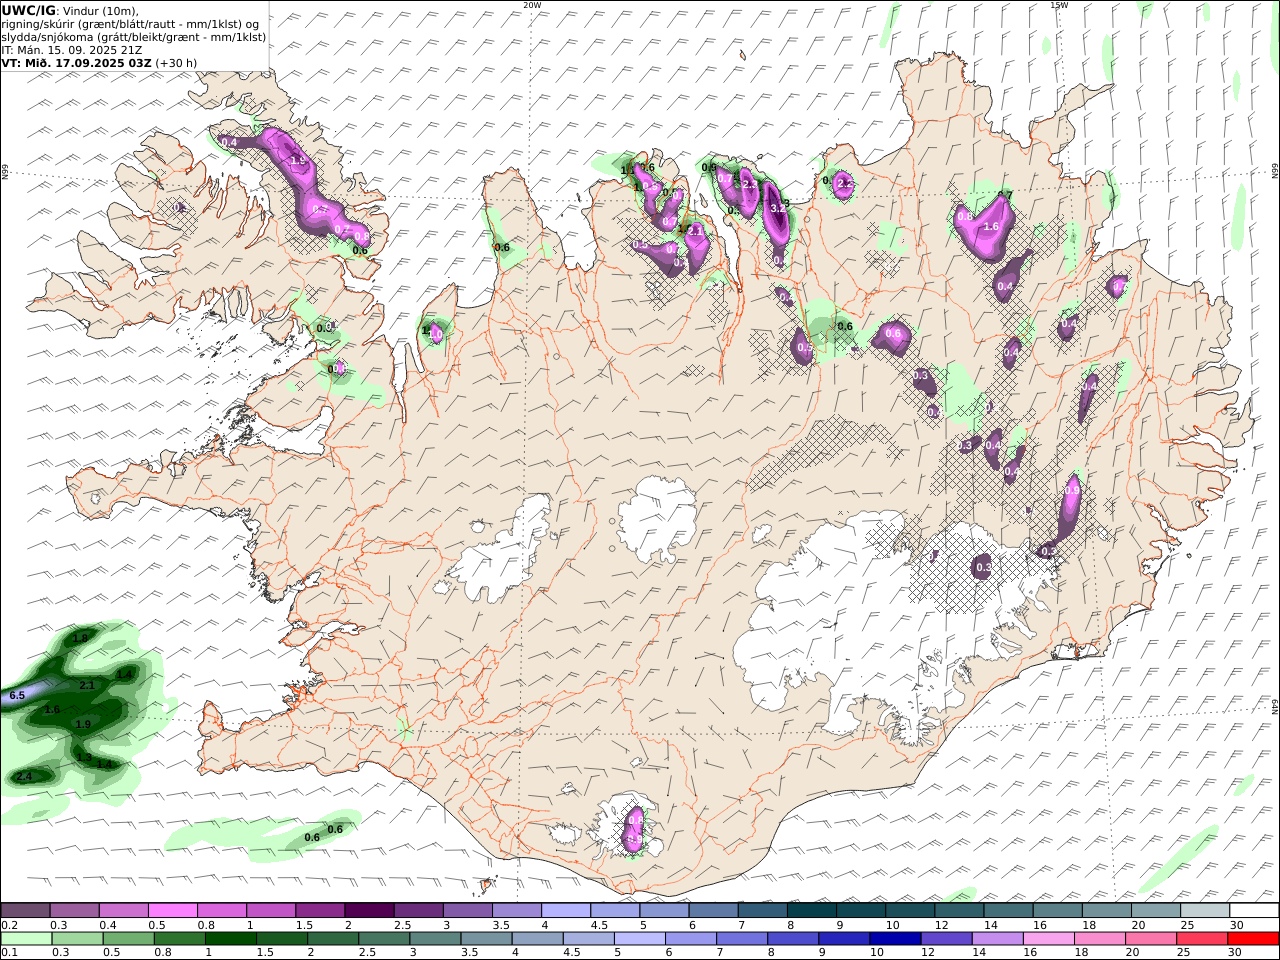Click the darkest green 1 swatch in bottom scale
Image resolution: width=1280 pixels, height=960 pixels.
pyautogui.click(x=230, y=938)
